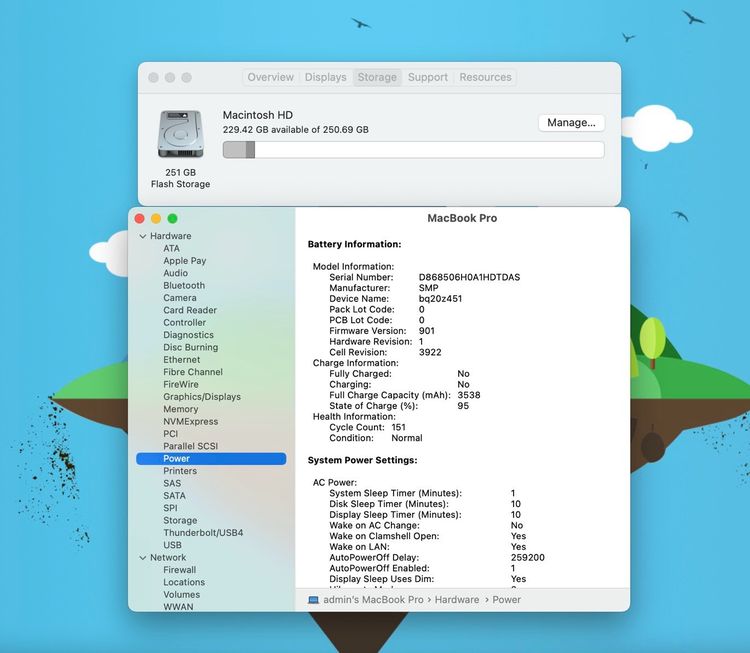The image size is (750, 653).
Task: Click Power in the path bar
Action: pos(507,600)
